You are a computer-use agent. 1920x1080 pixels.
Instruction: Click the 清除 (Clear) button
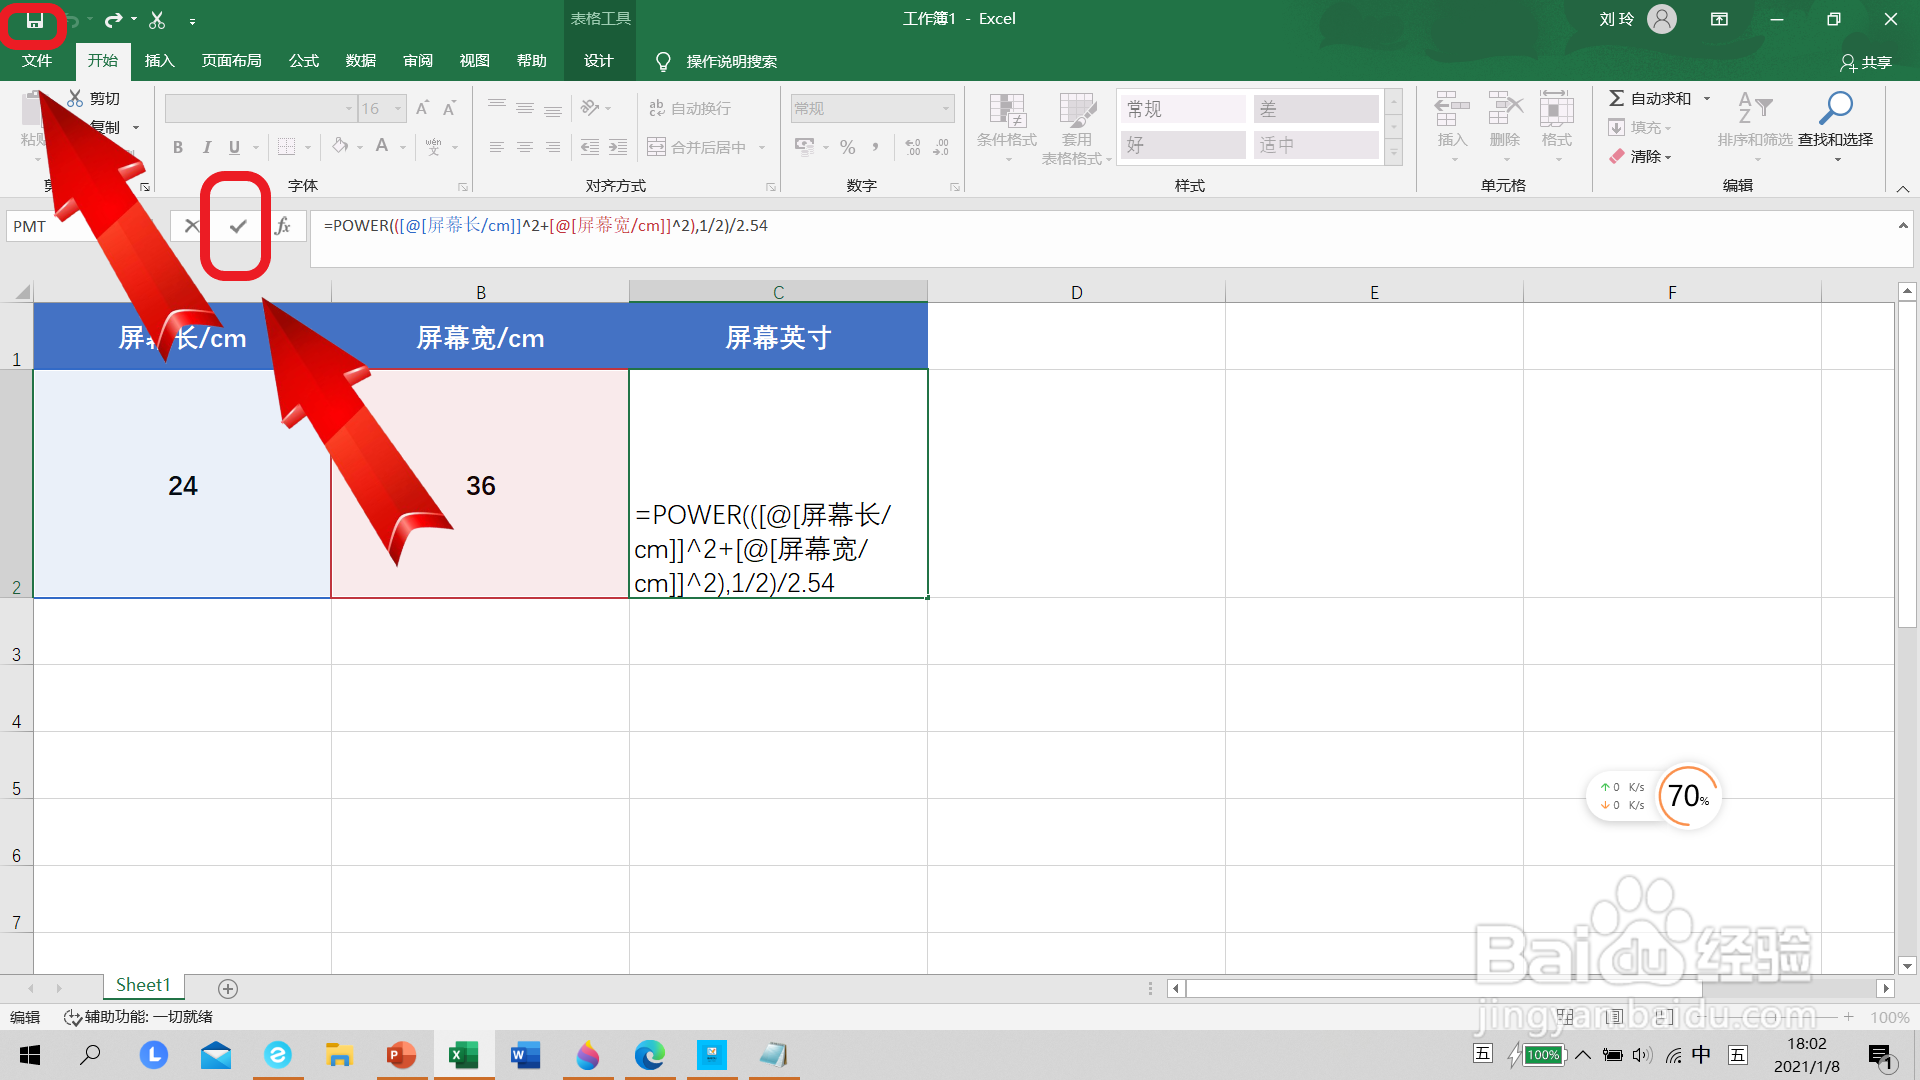[1641, 157]
